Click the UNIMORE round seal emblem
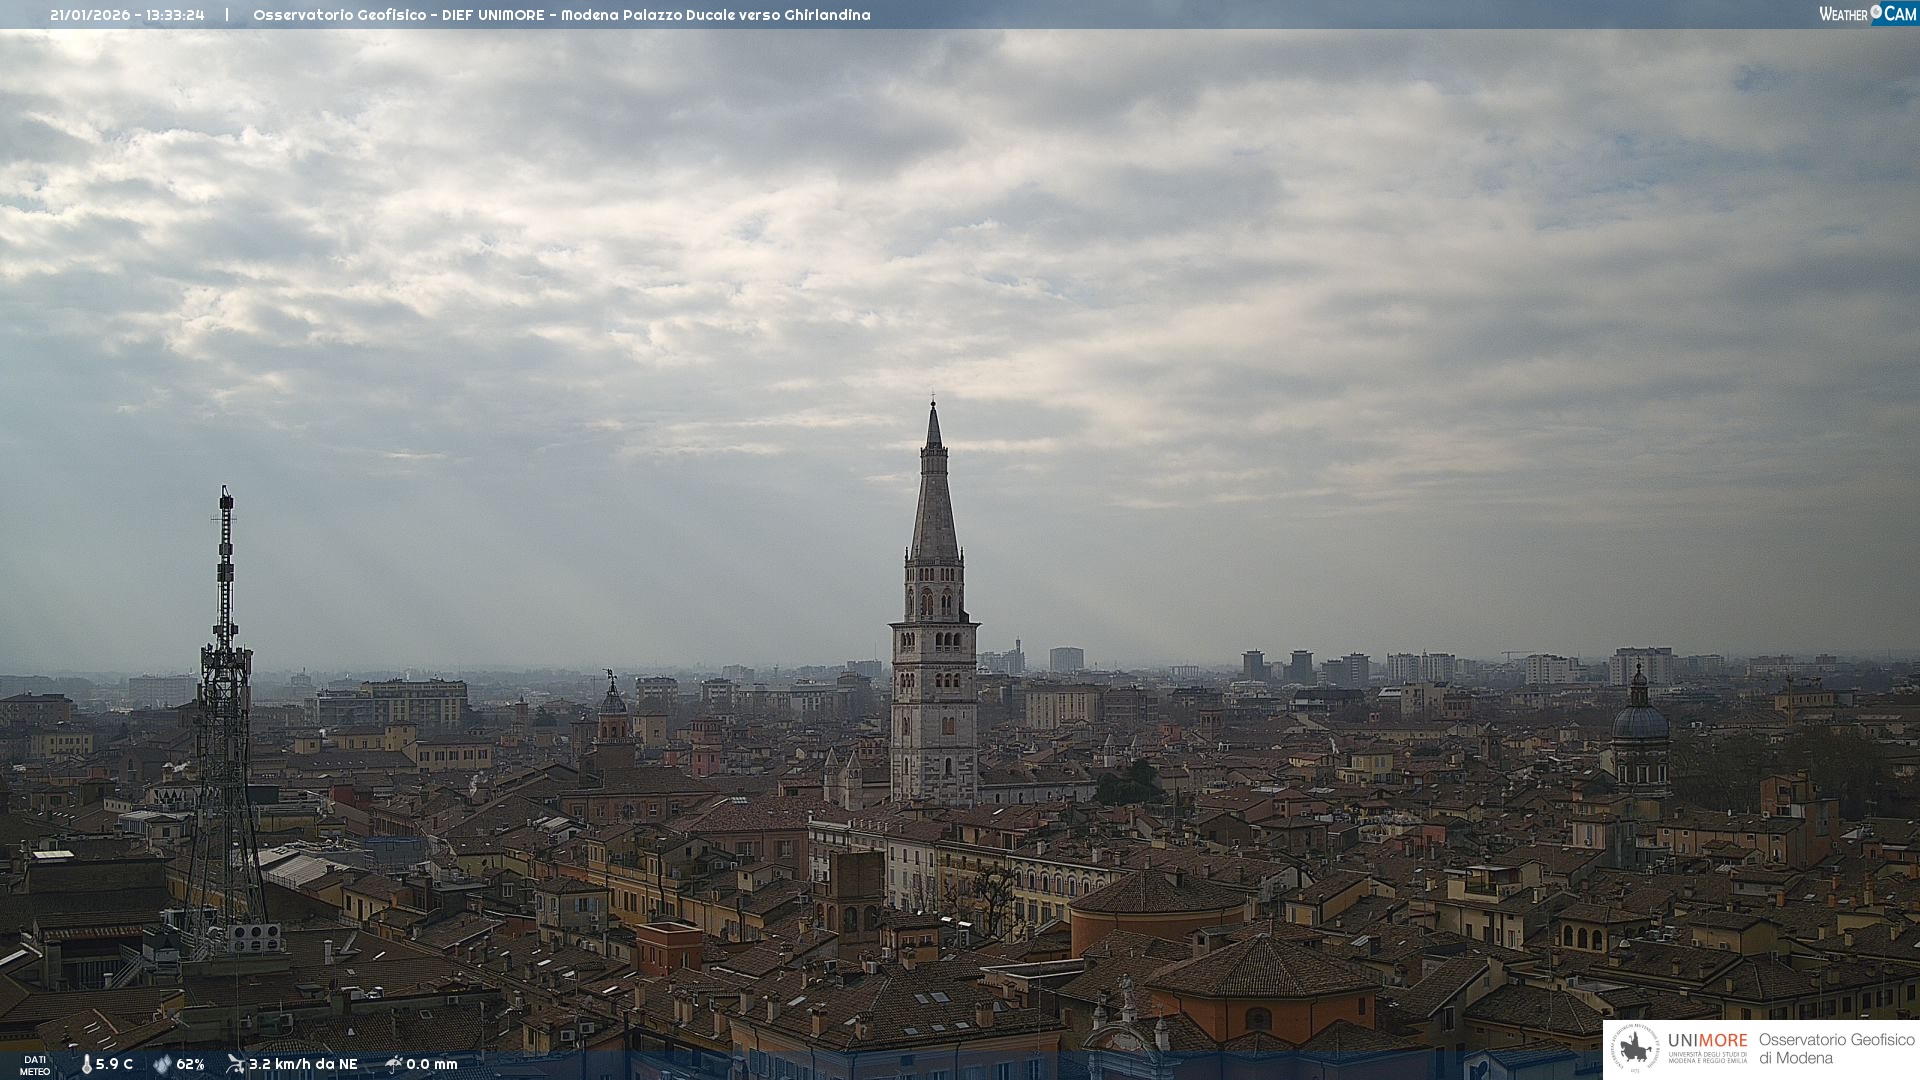This screenshot has width=1920, height=1080. click(1635, 1049)
